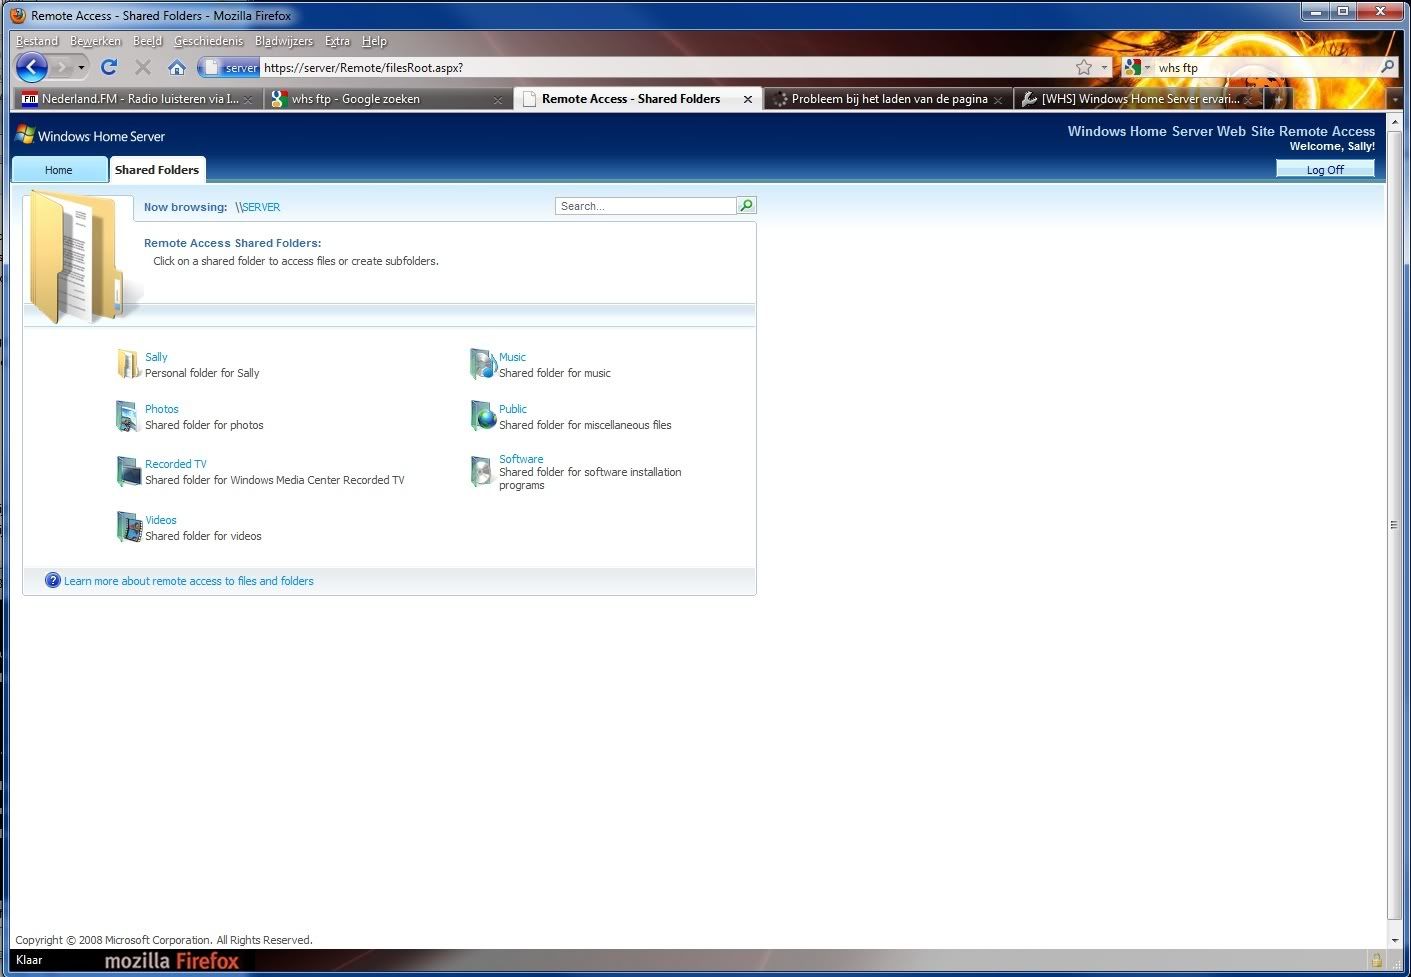Open the Geschiedenis menu

pos(208,41)
